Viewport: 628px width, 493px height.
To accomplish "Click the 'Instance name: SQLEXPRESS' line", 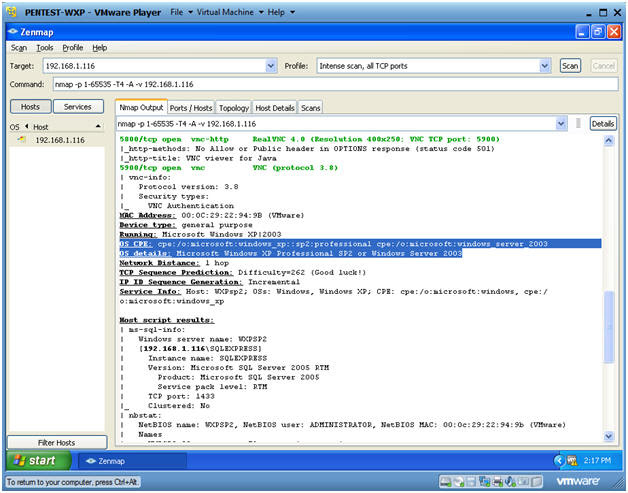I will click(207, 358).
